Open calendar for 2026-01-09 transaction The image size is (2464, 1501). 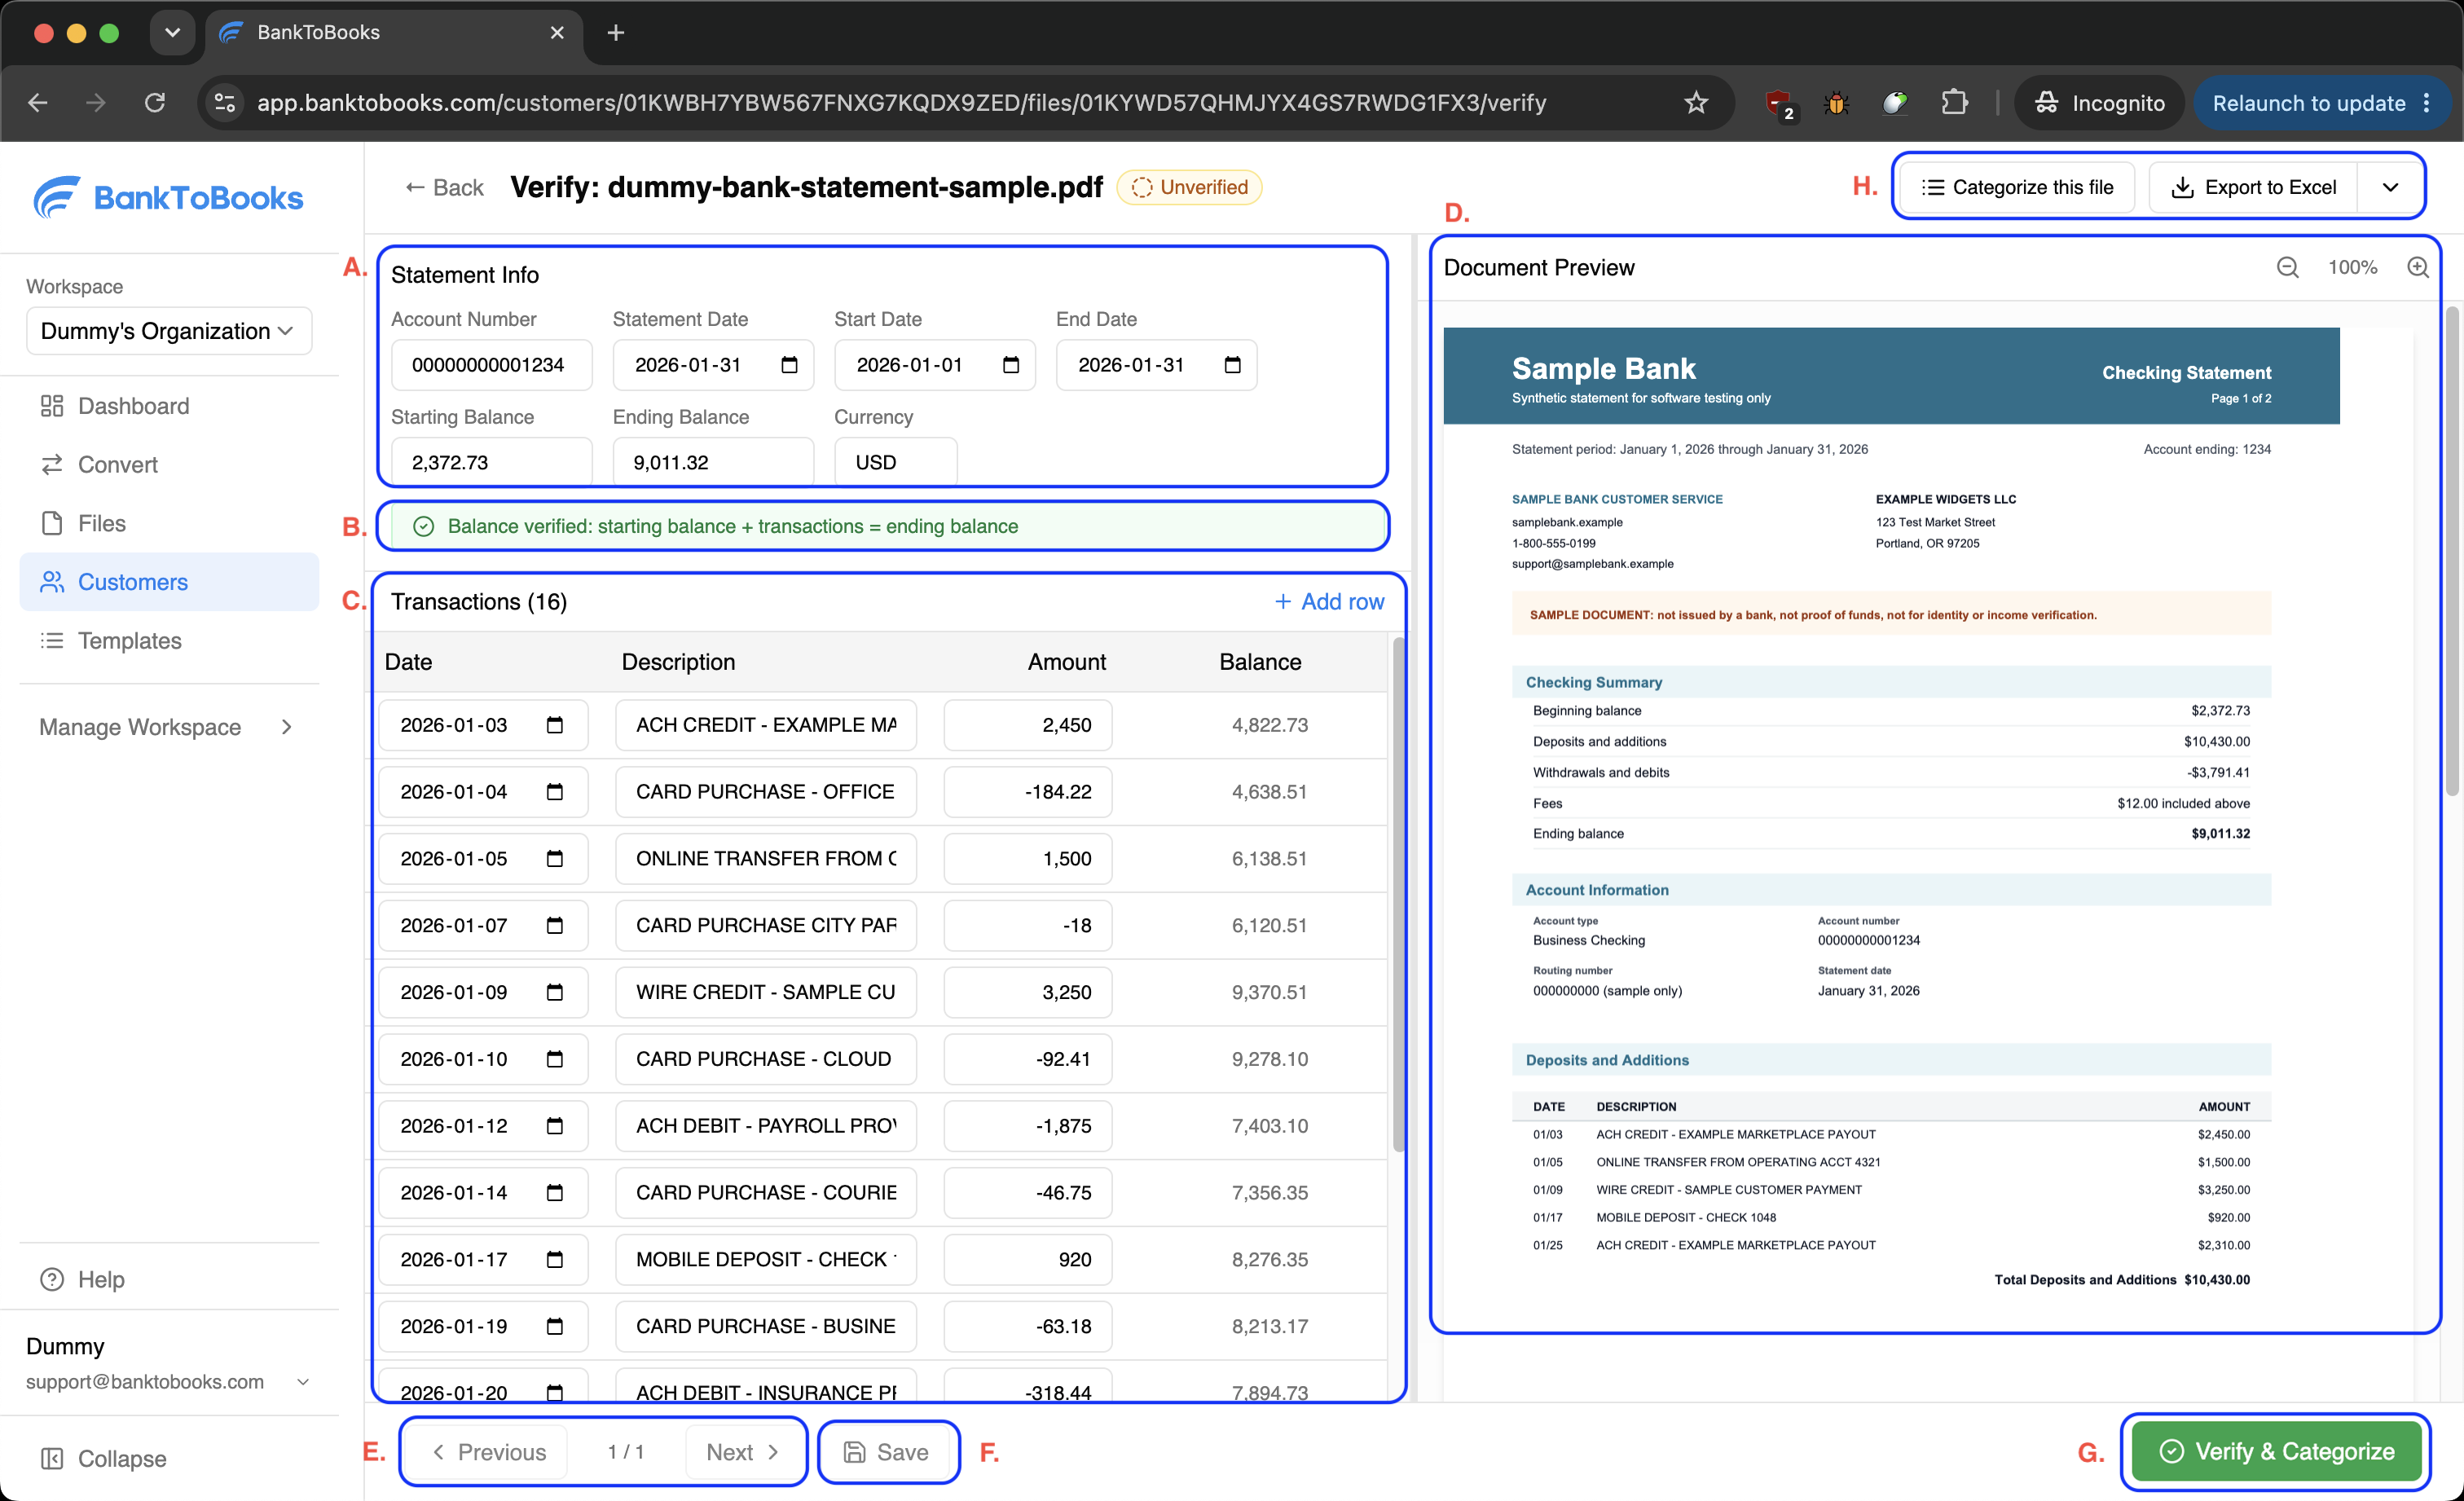pyautogui.click(x=555, y=993)
